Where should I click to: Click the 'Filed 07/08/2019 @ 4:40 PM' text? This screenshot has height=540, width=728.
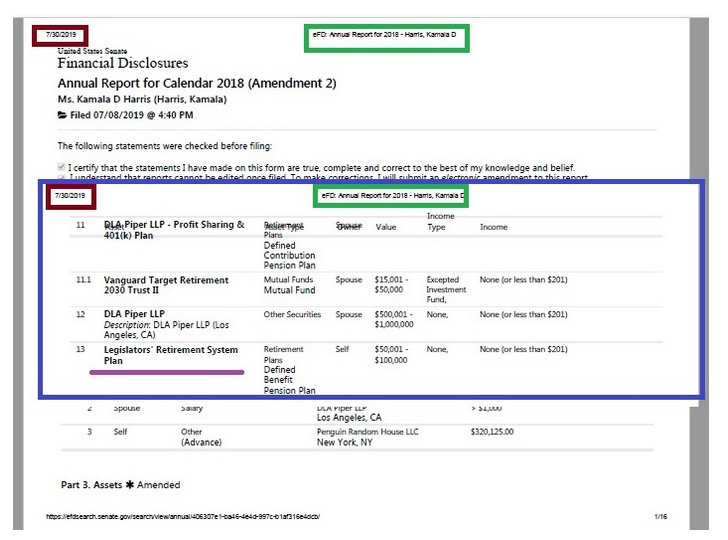131,115
